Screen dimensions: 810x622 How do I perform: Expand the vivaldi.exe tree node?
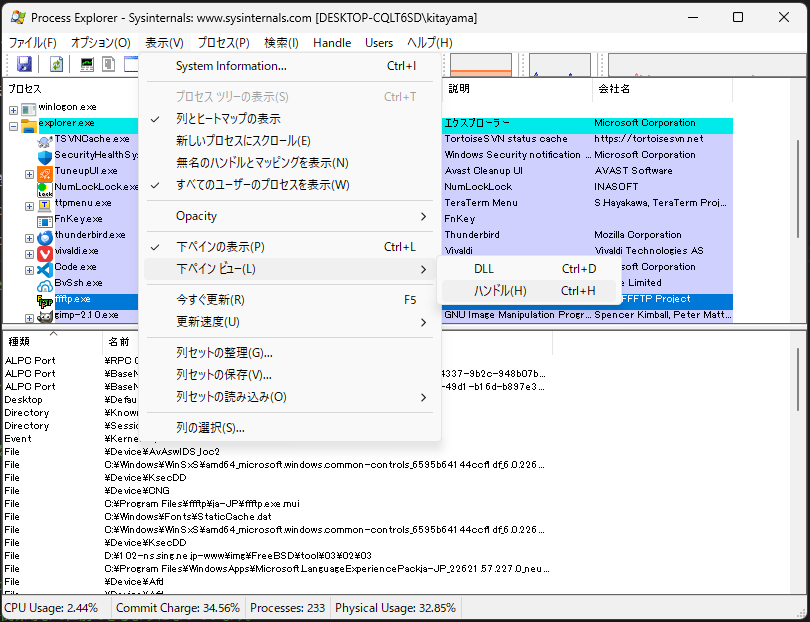point(29,254)
